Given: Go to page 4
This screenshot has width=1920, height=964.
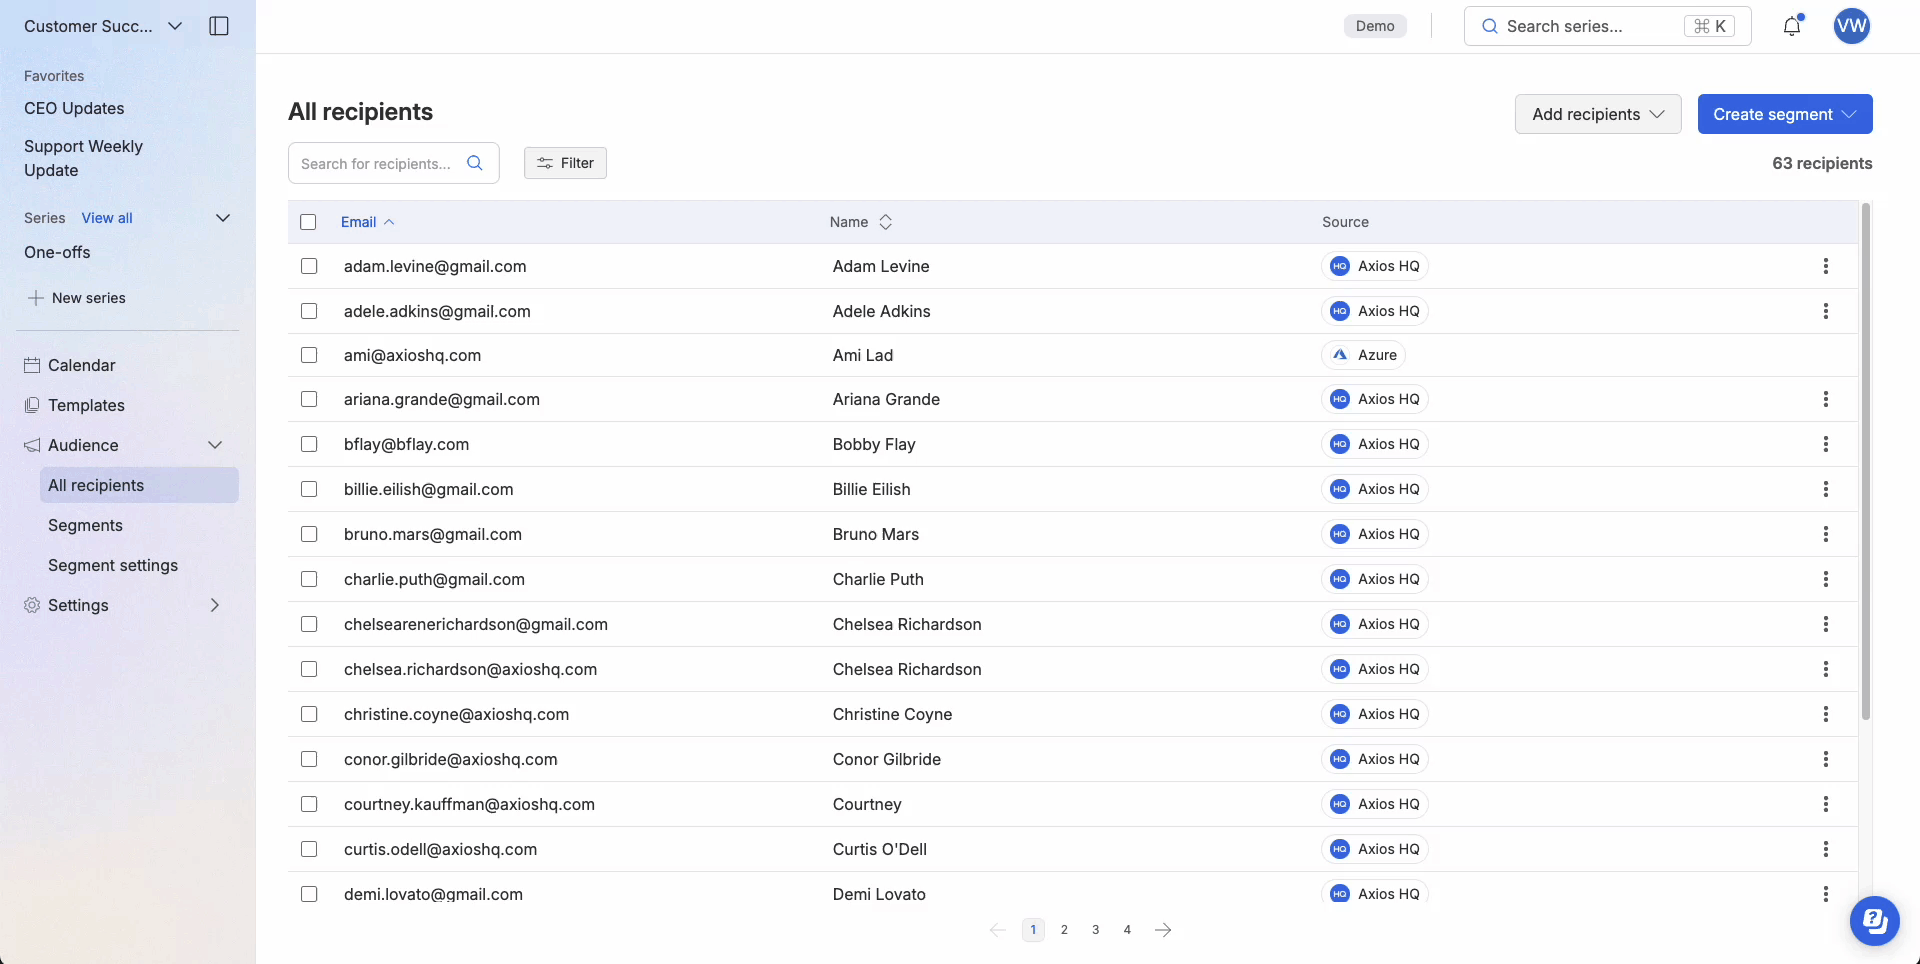Looking at the screenshot, I should point(1127,930).
